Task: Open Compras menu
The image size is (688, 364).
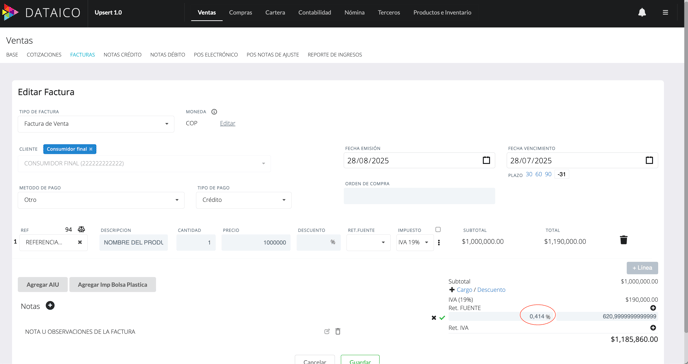Action: coord(240,13)
